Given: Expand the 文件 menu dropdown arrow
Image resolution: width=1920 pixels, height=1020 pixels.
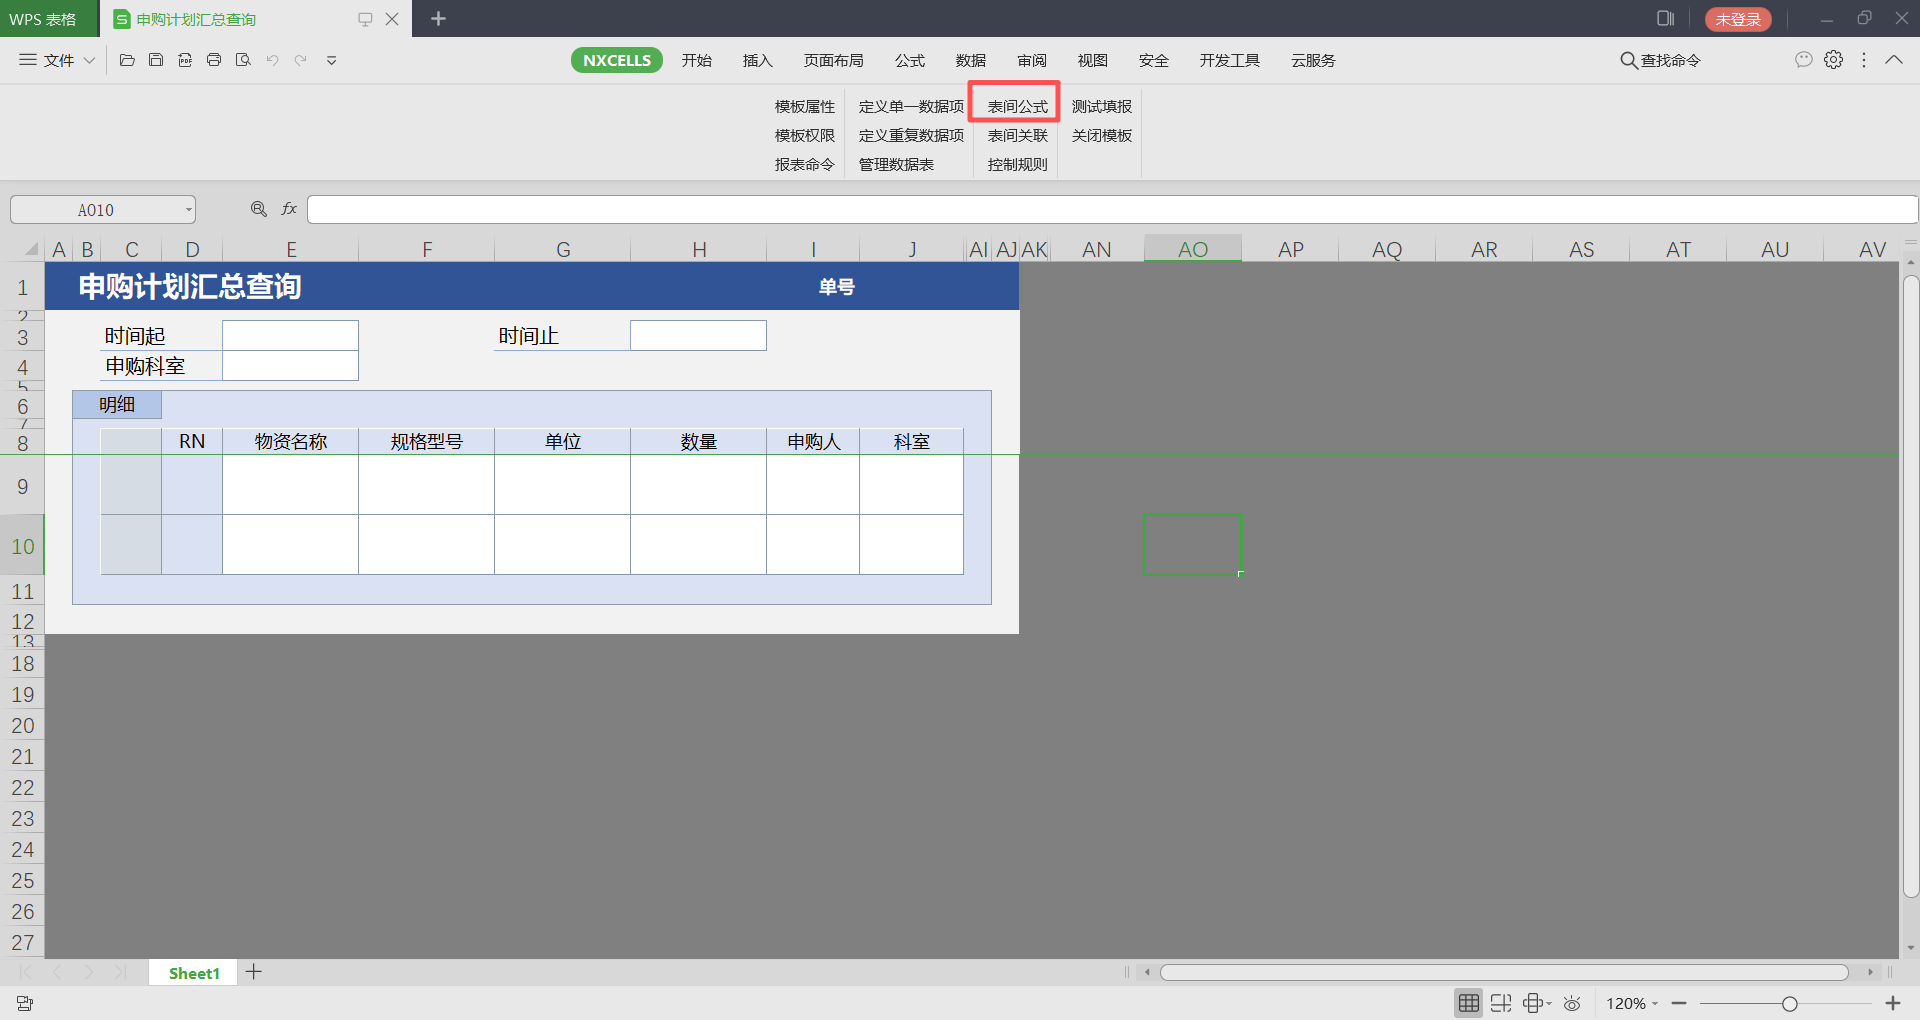Looking at the screenshot, I should 90,60.
